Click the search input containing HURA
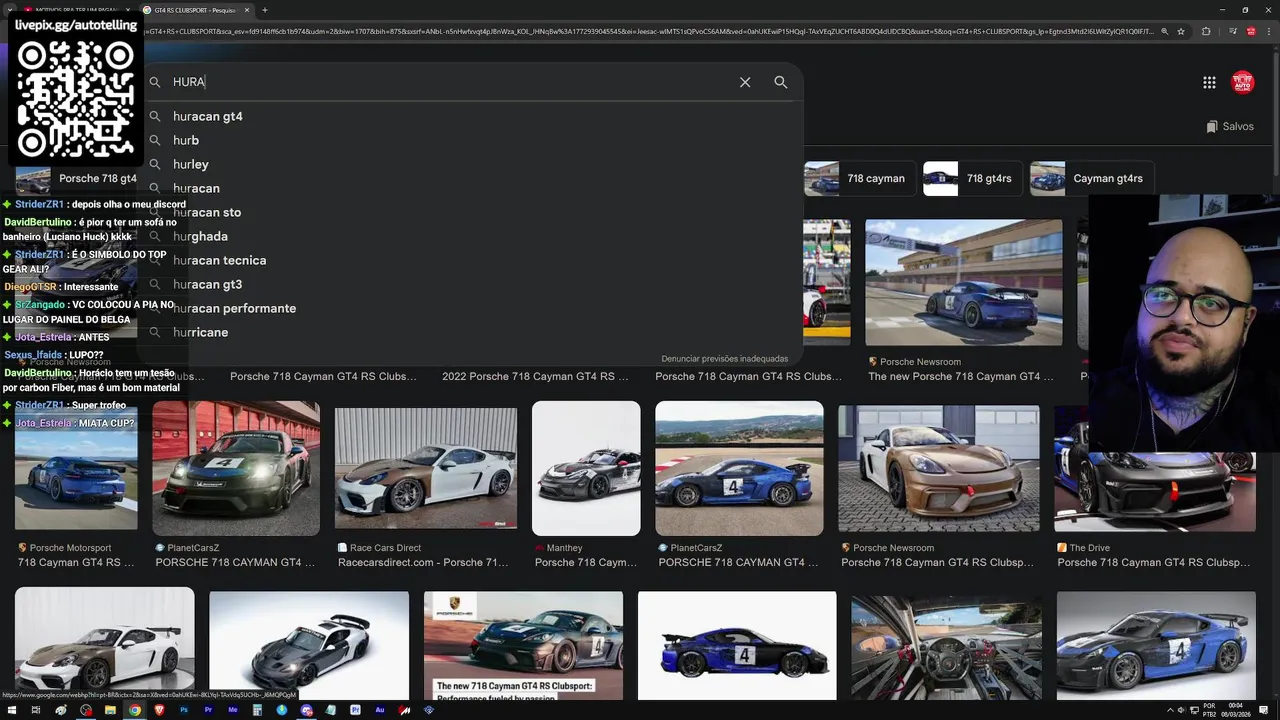This screenshot has height=720, width=1280. (x=450, y=82)
